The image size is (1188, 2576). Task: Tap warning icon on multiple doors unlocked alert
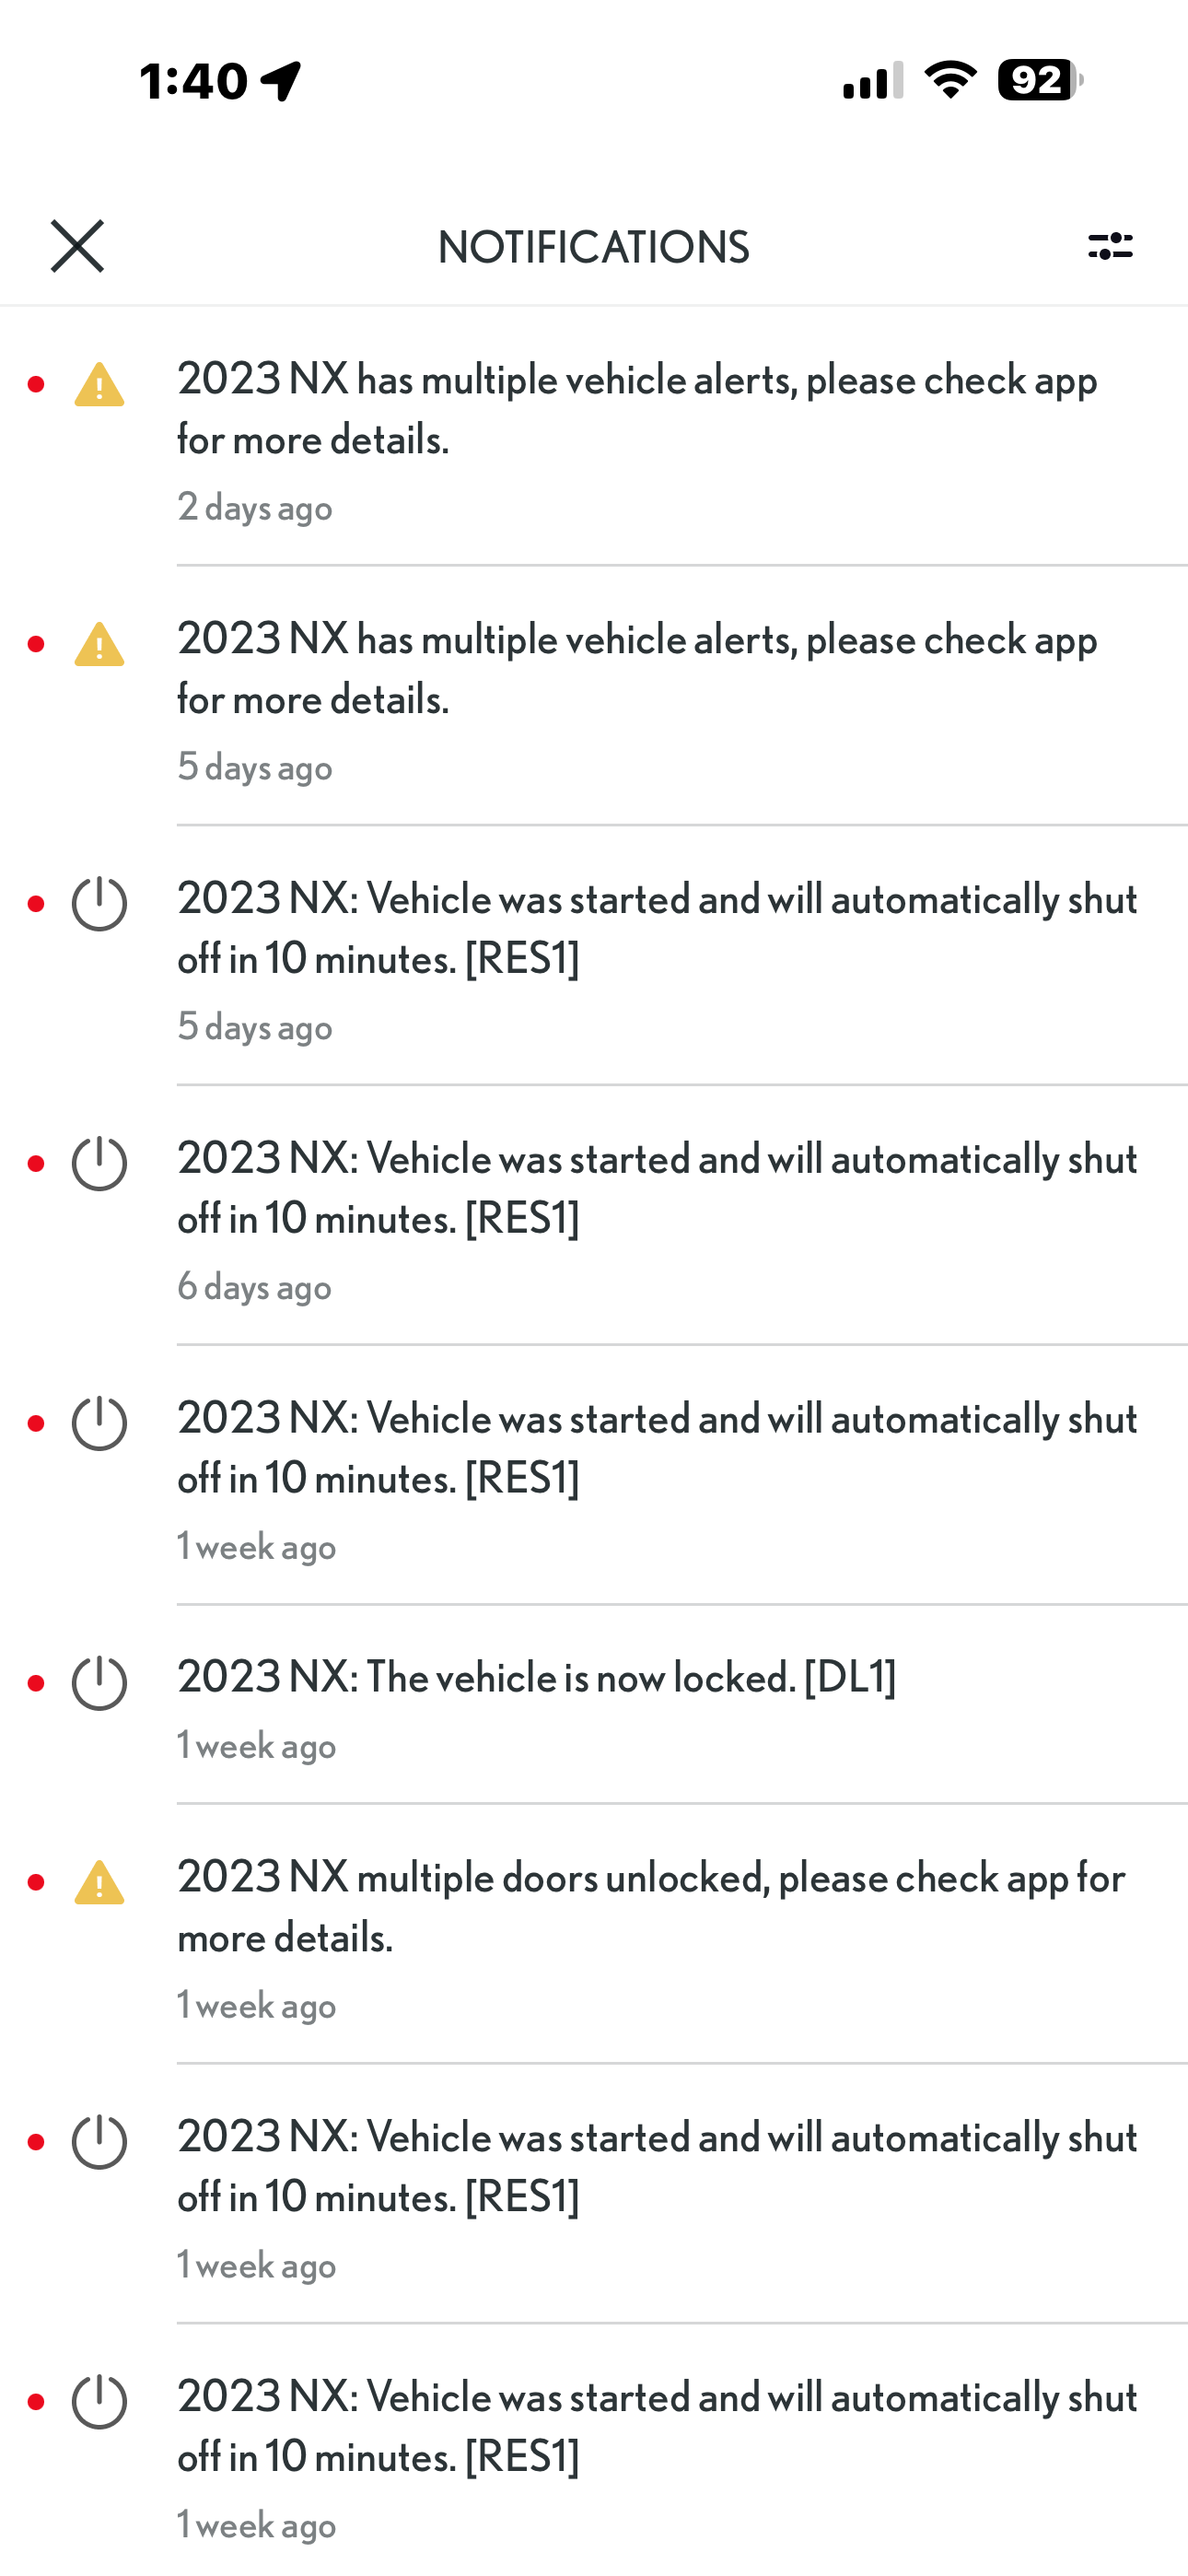99,1883
